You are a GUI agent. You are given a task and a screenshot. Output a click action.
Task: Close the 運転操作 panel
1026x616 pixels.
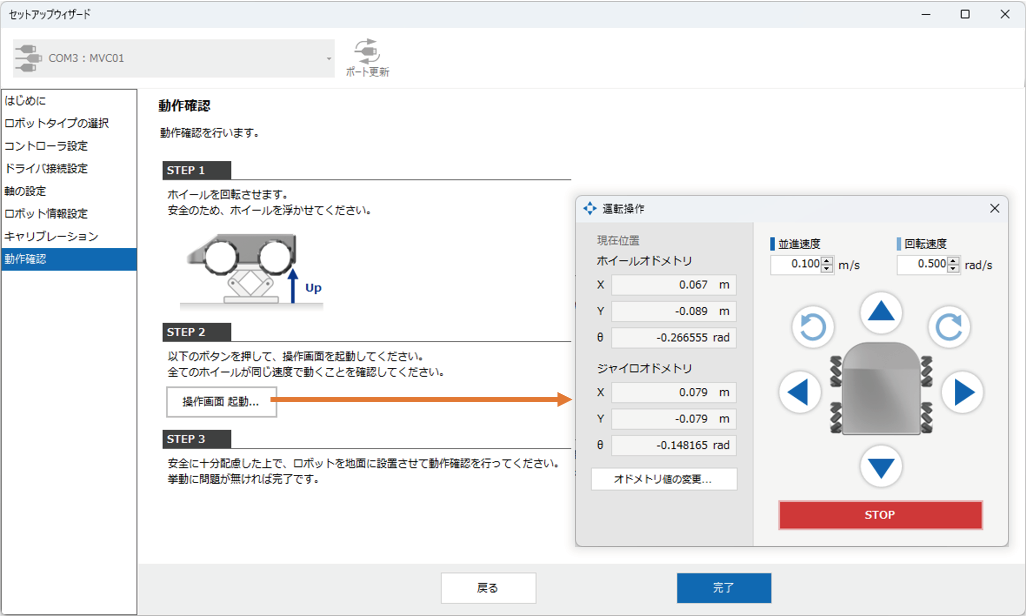[994, 209]
